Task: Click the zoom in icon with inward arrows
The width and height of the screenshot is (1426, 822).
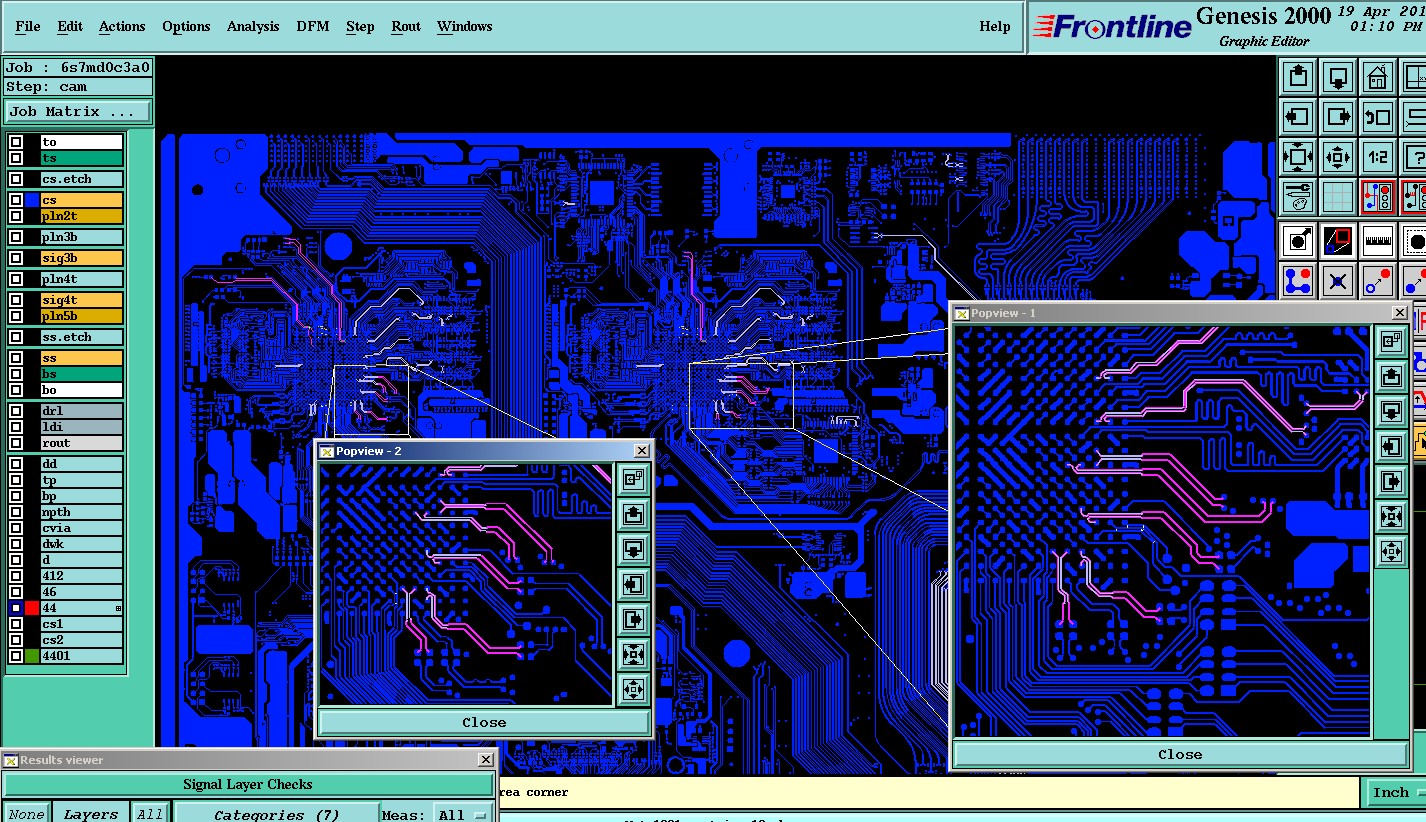Action: coord(1298,157)
